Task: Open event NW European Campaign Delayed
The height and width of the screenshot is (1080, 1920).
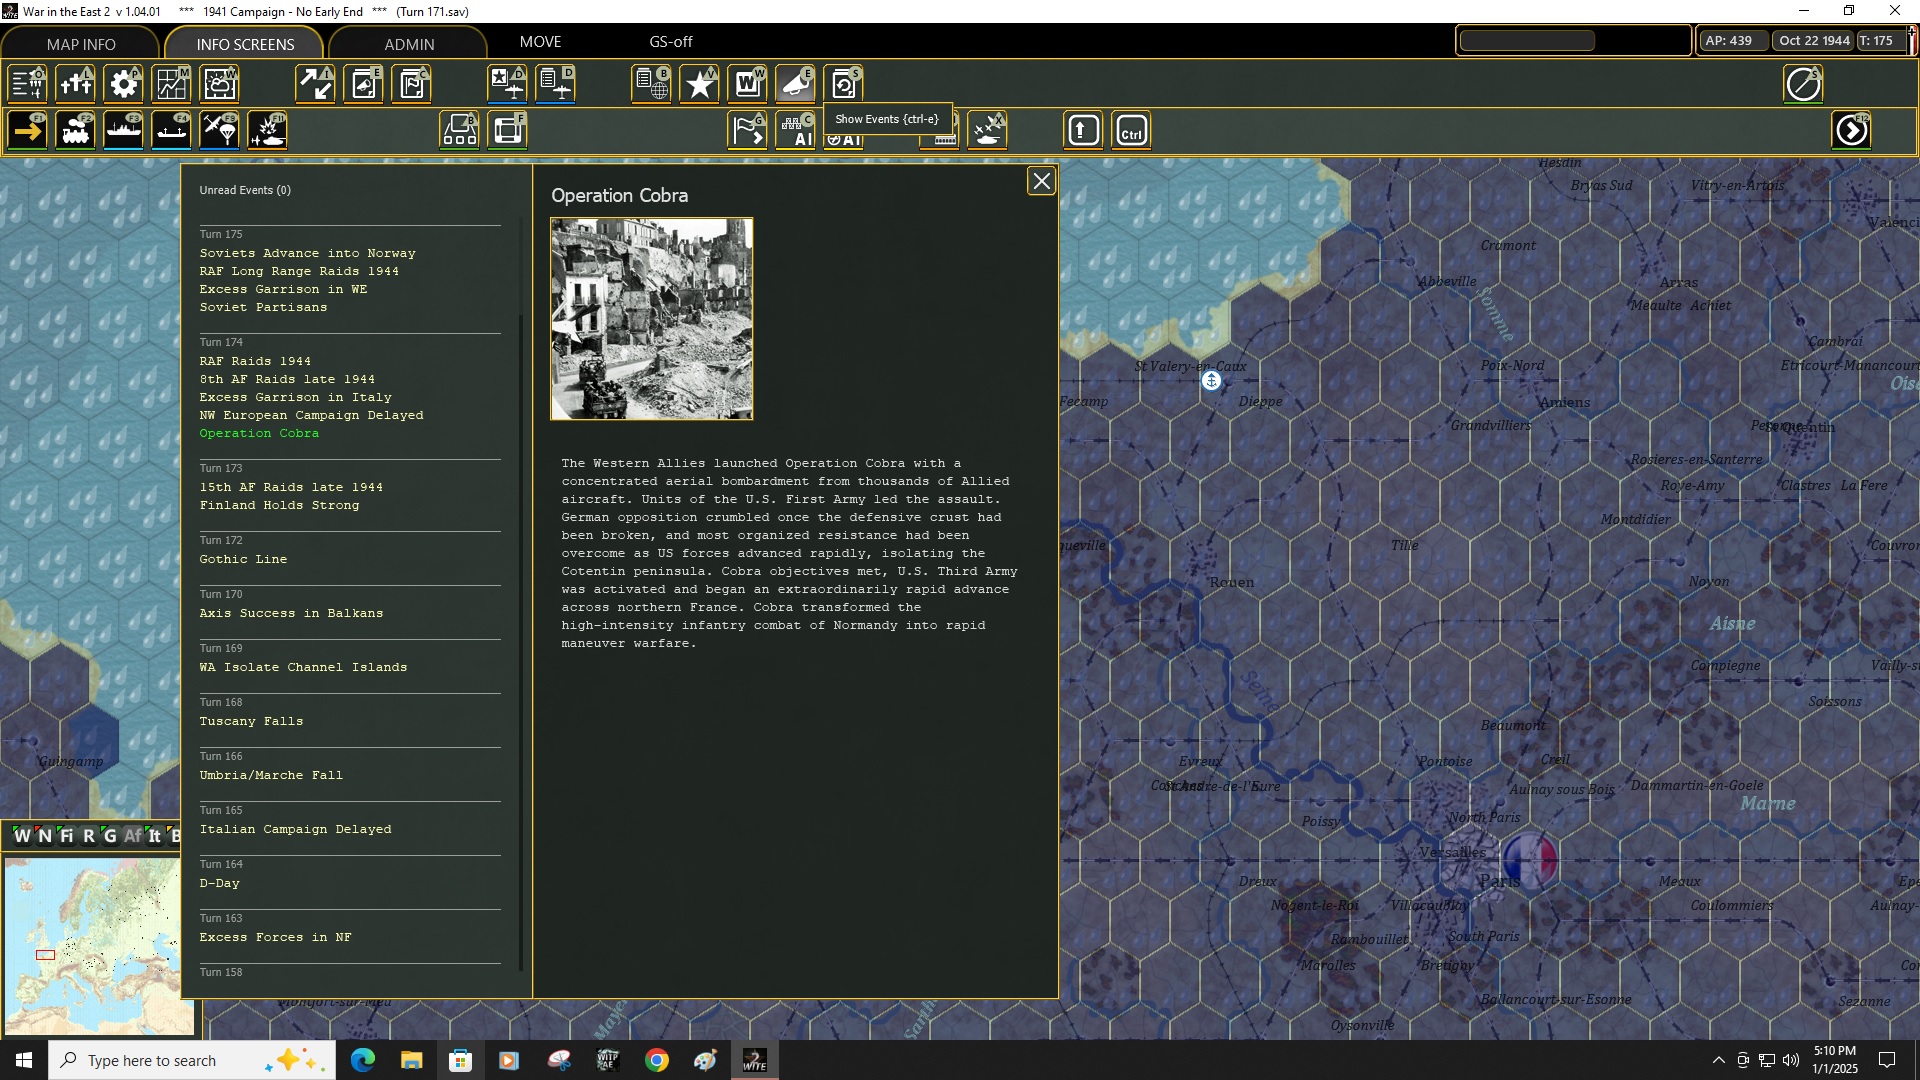Action: 311,415
